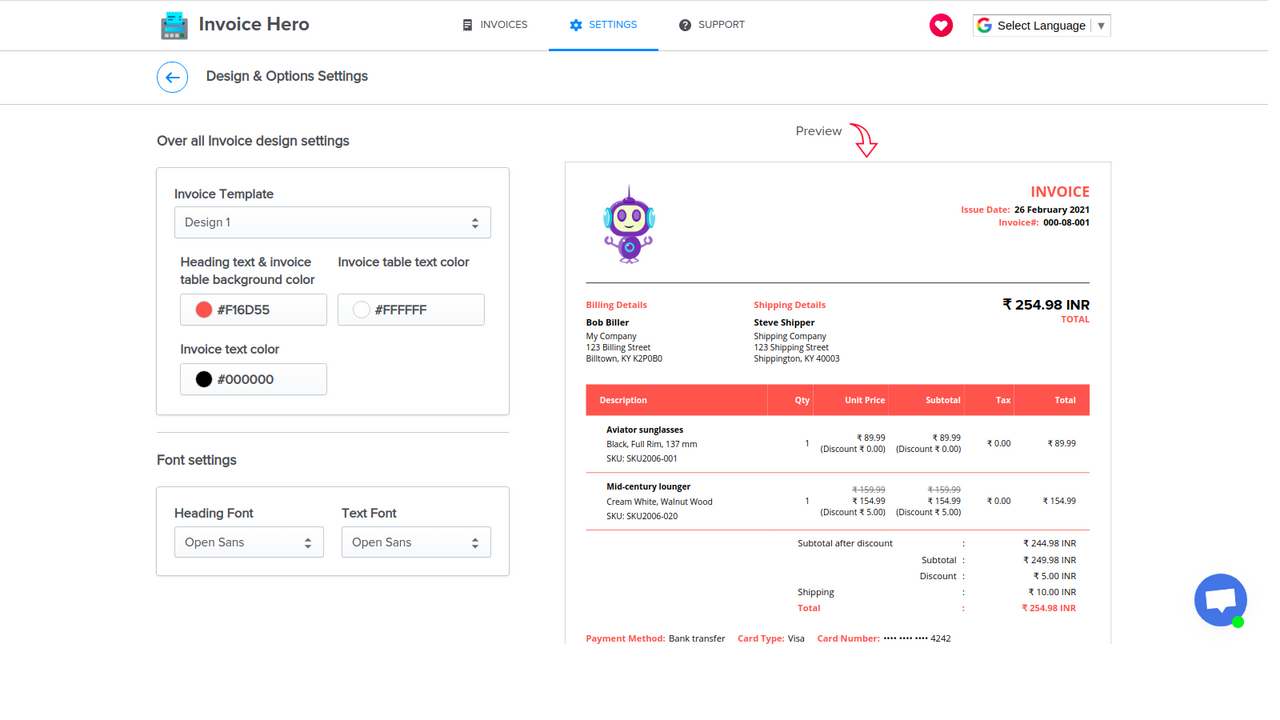Screen dimensions: 1280x720
Task: Click the robot mascot logo in the preview
Action: coord(628,225)
